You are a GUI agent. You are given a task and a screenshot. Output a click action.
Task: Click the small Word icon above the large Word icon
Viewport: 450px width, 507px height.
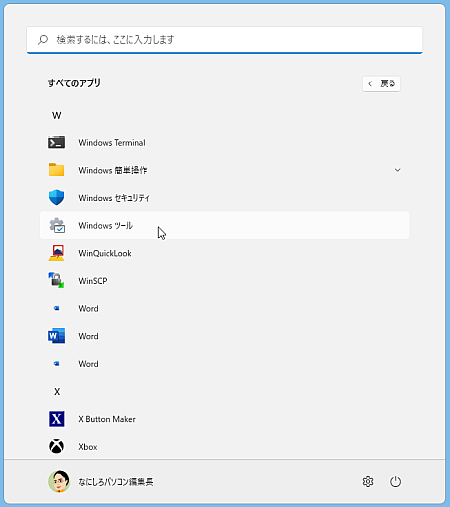pos(57,308)
